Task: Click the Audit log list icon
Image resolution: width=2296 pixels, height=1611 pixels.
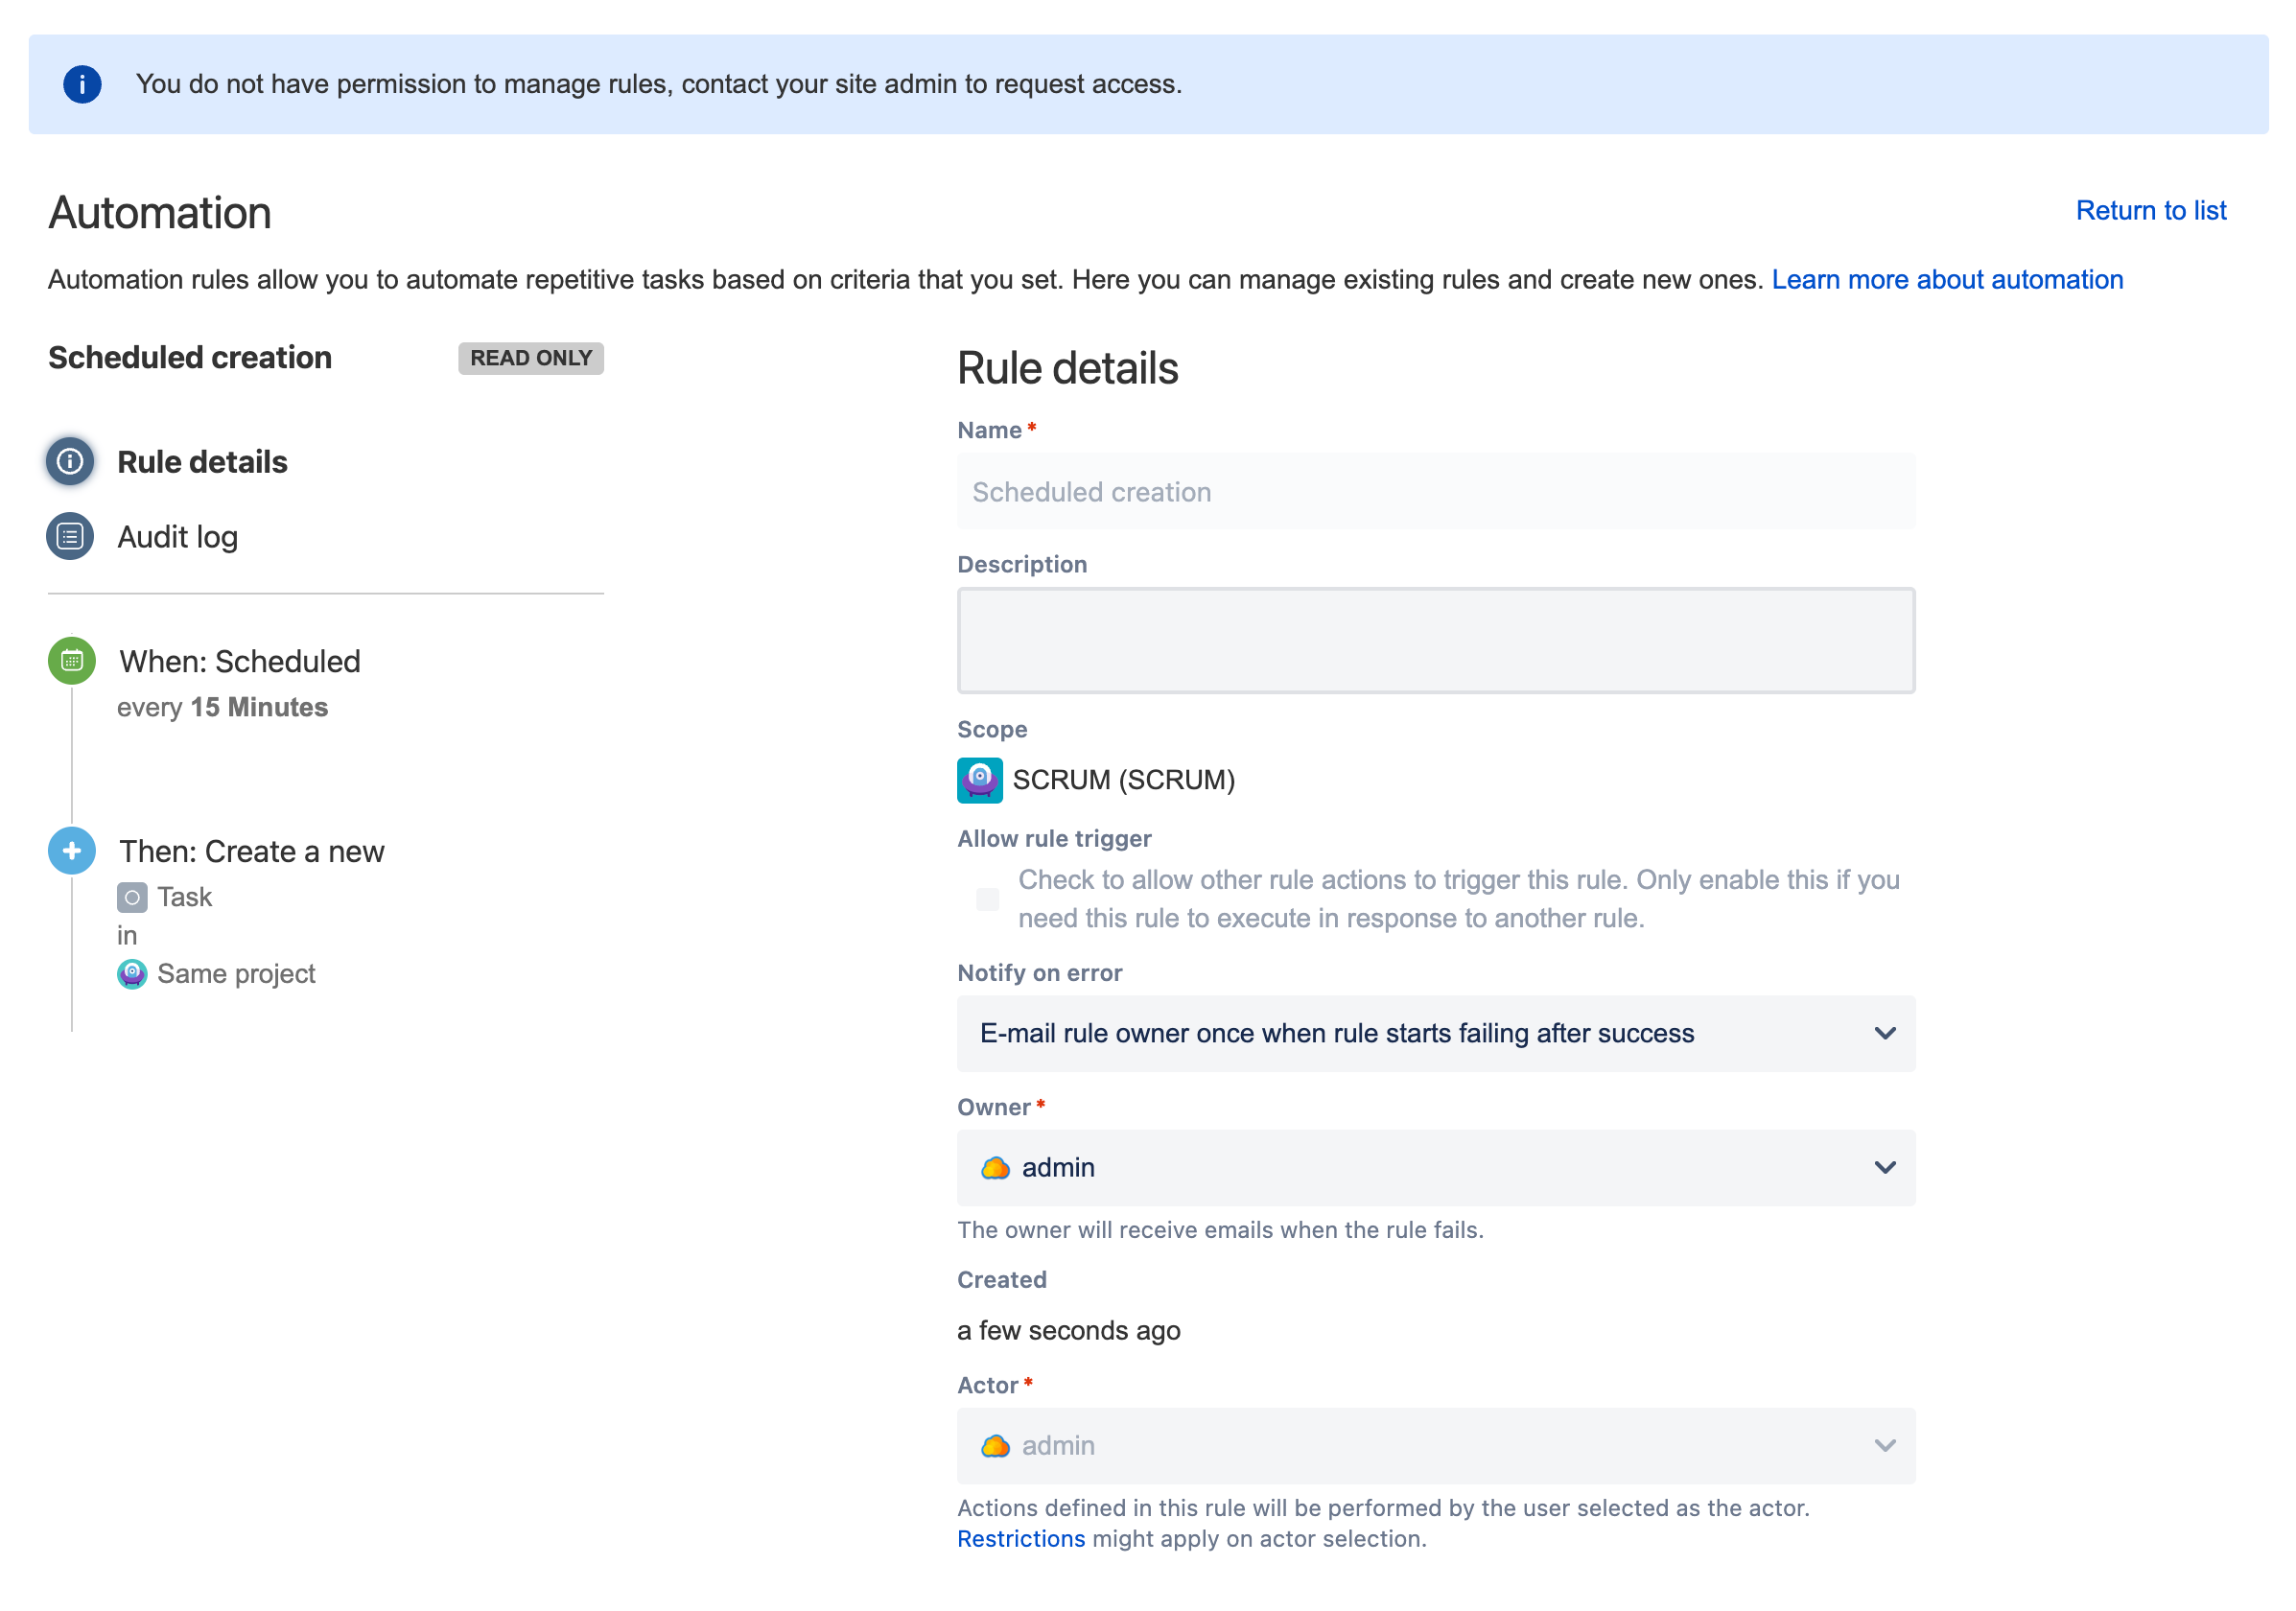Action: coord(70,537)
